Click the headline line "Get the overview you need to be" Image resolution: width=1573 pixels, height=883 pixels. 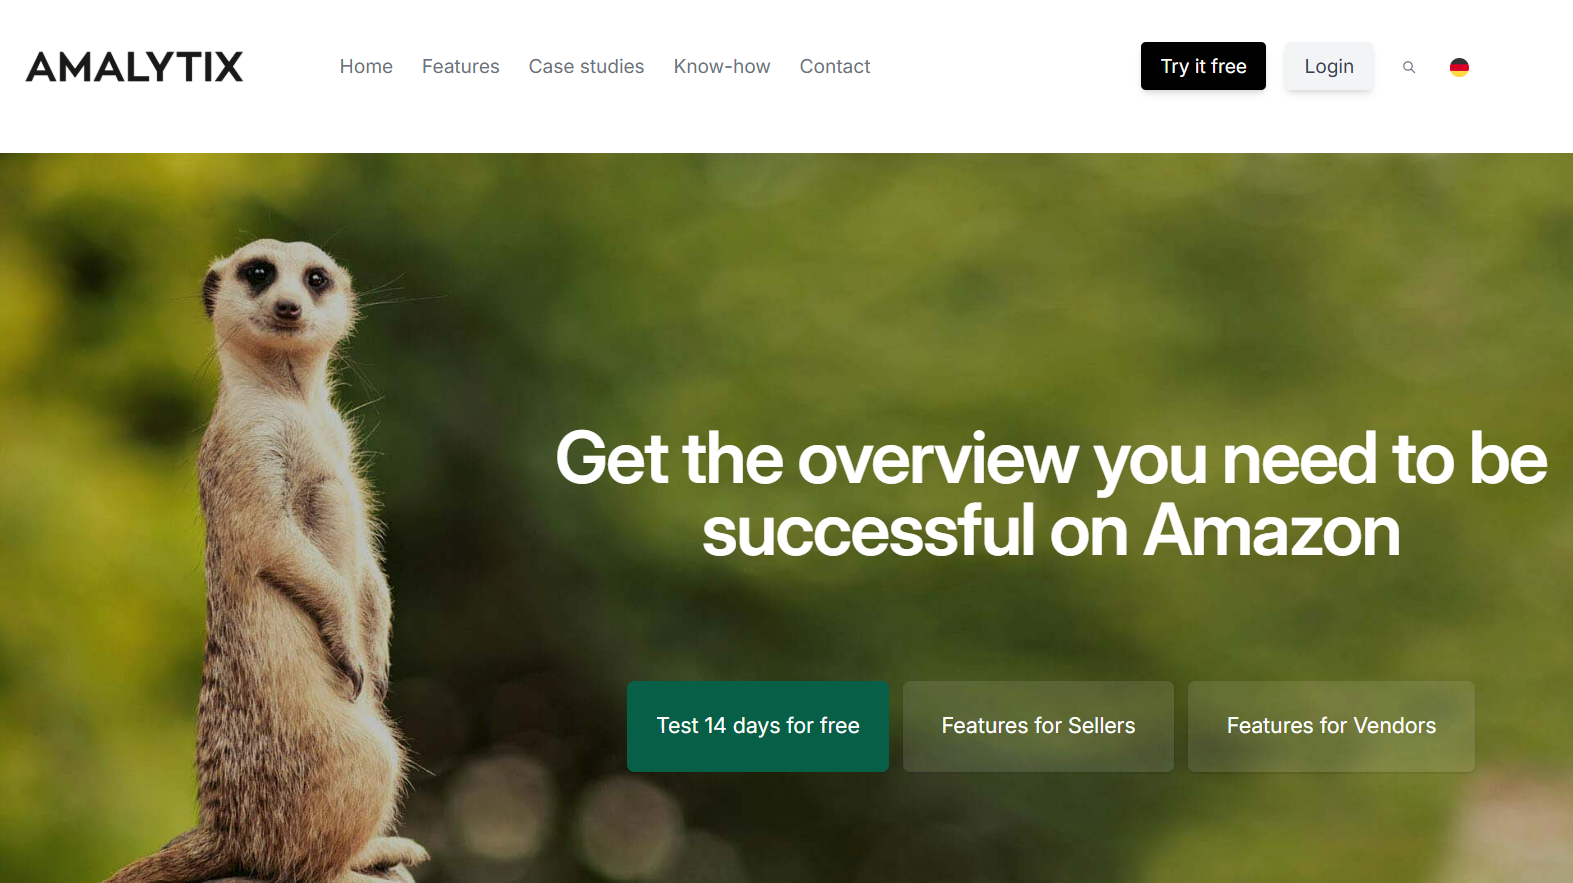coord(1051,459)
